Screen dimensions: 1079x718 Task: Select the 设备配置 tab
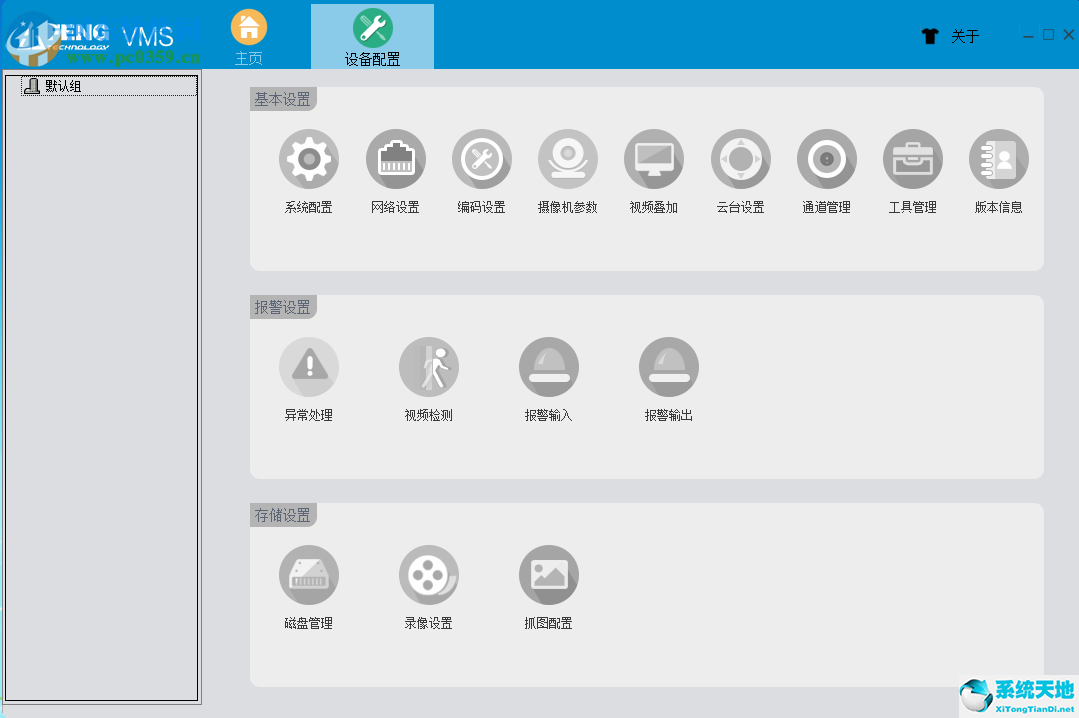click(x=372, y=36)
